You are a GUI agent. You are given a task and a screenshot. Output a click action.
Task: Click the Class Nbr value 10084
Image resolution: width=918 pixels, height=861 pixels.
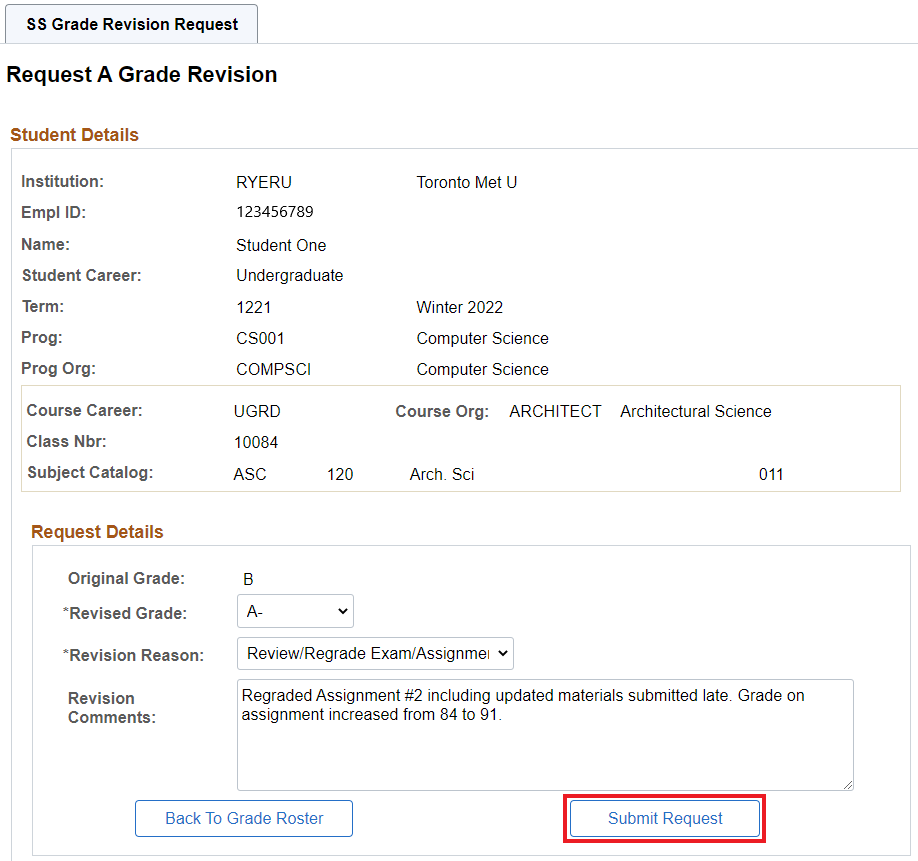256,442
